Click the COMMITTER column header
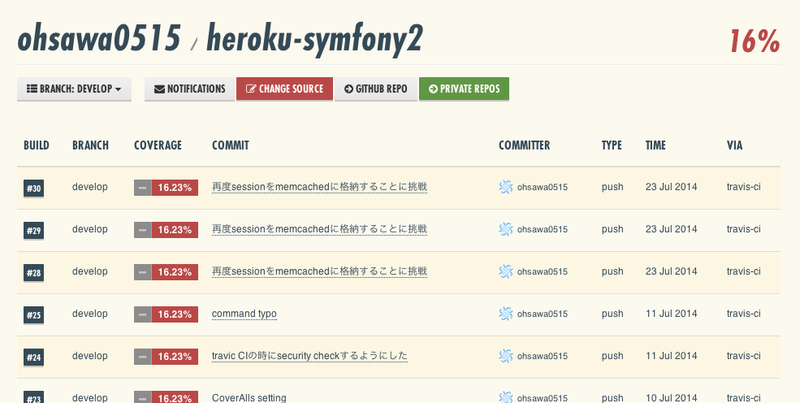This screenshot has width=800, height=403. tap(524, 145)
